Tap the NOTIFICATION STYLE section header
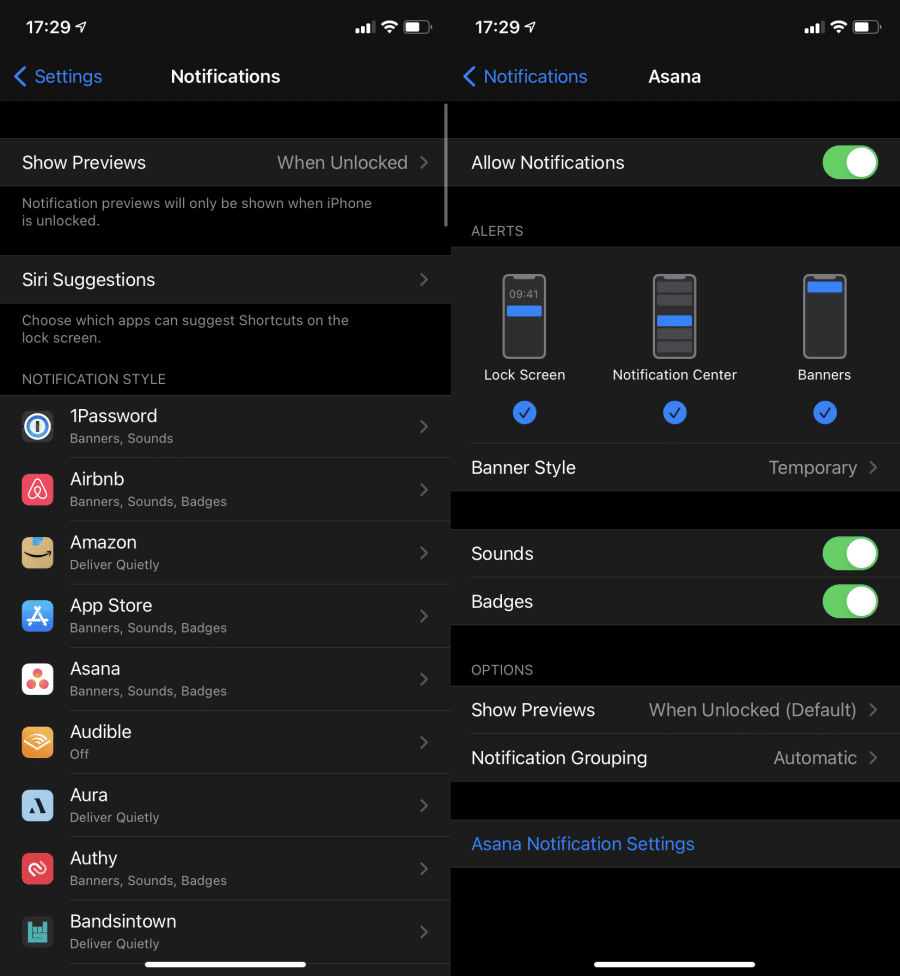The width and height of the screenshot is (900, 976). 94,379
